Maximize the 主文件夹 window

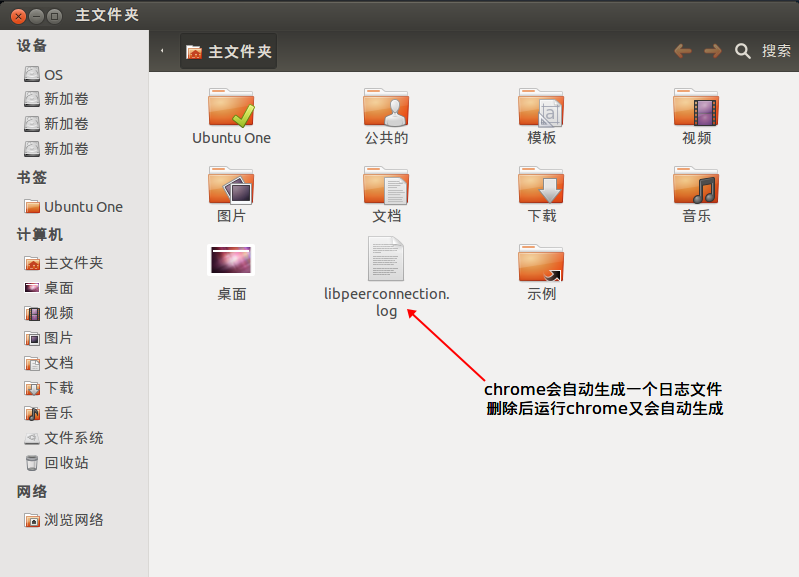(54, 16)
